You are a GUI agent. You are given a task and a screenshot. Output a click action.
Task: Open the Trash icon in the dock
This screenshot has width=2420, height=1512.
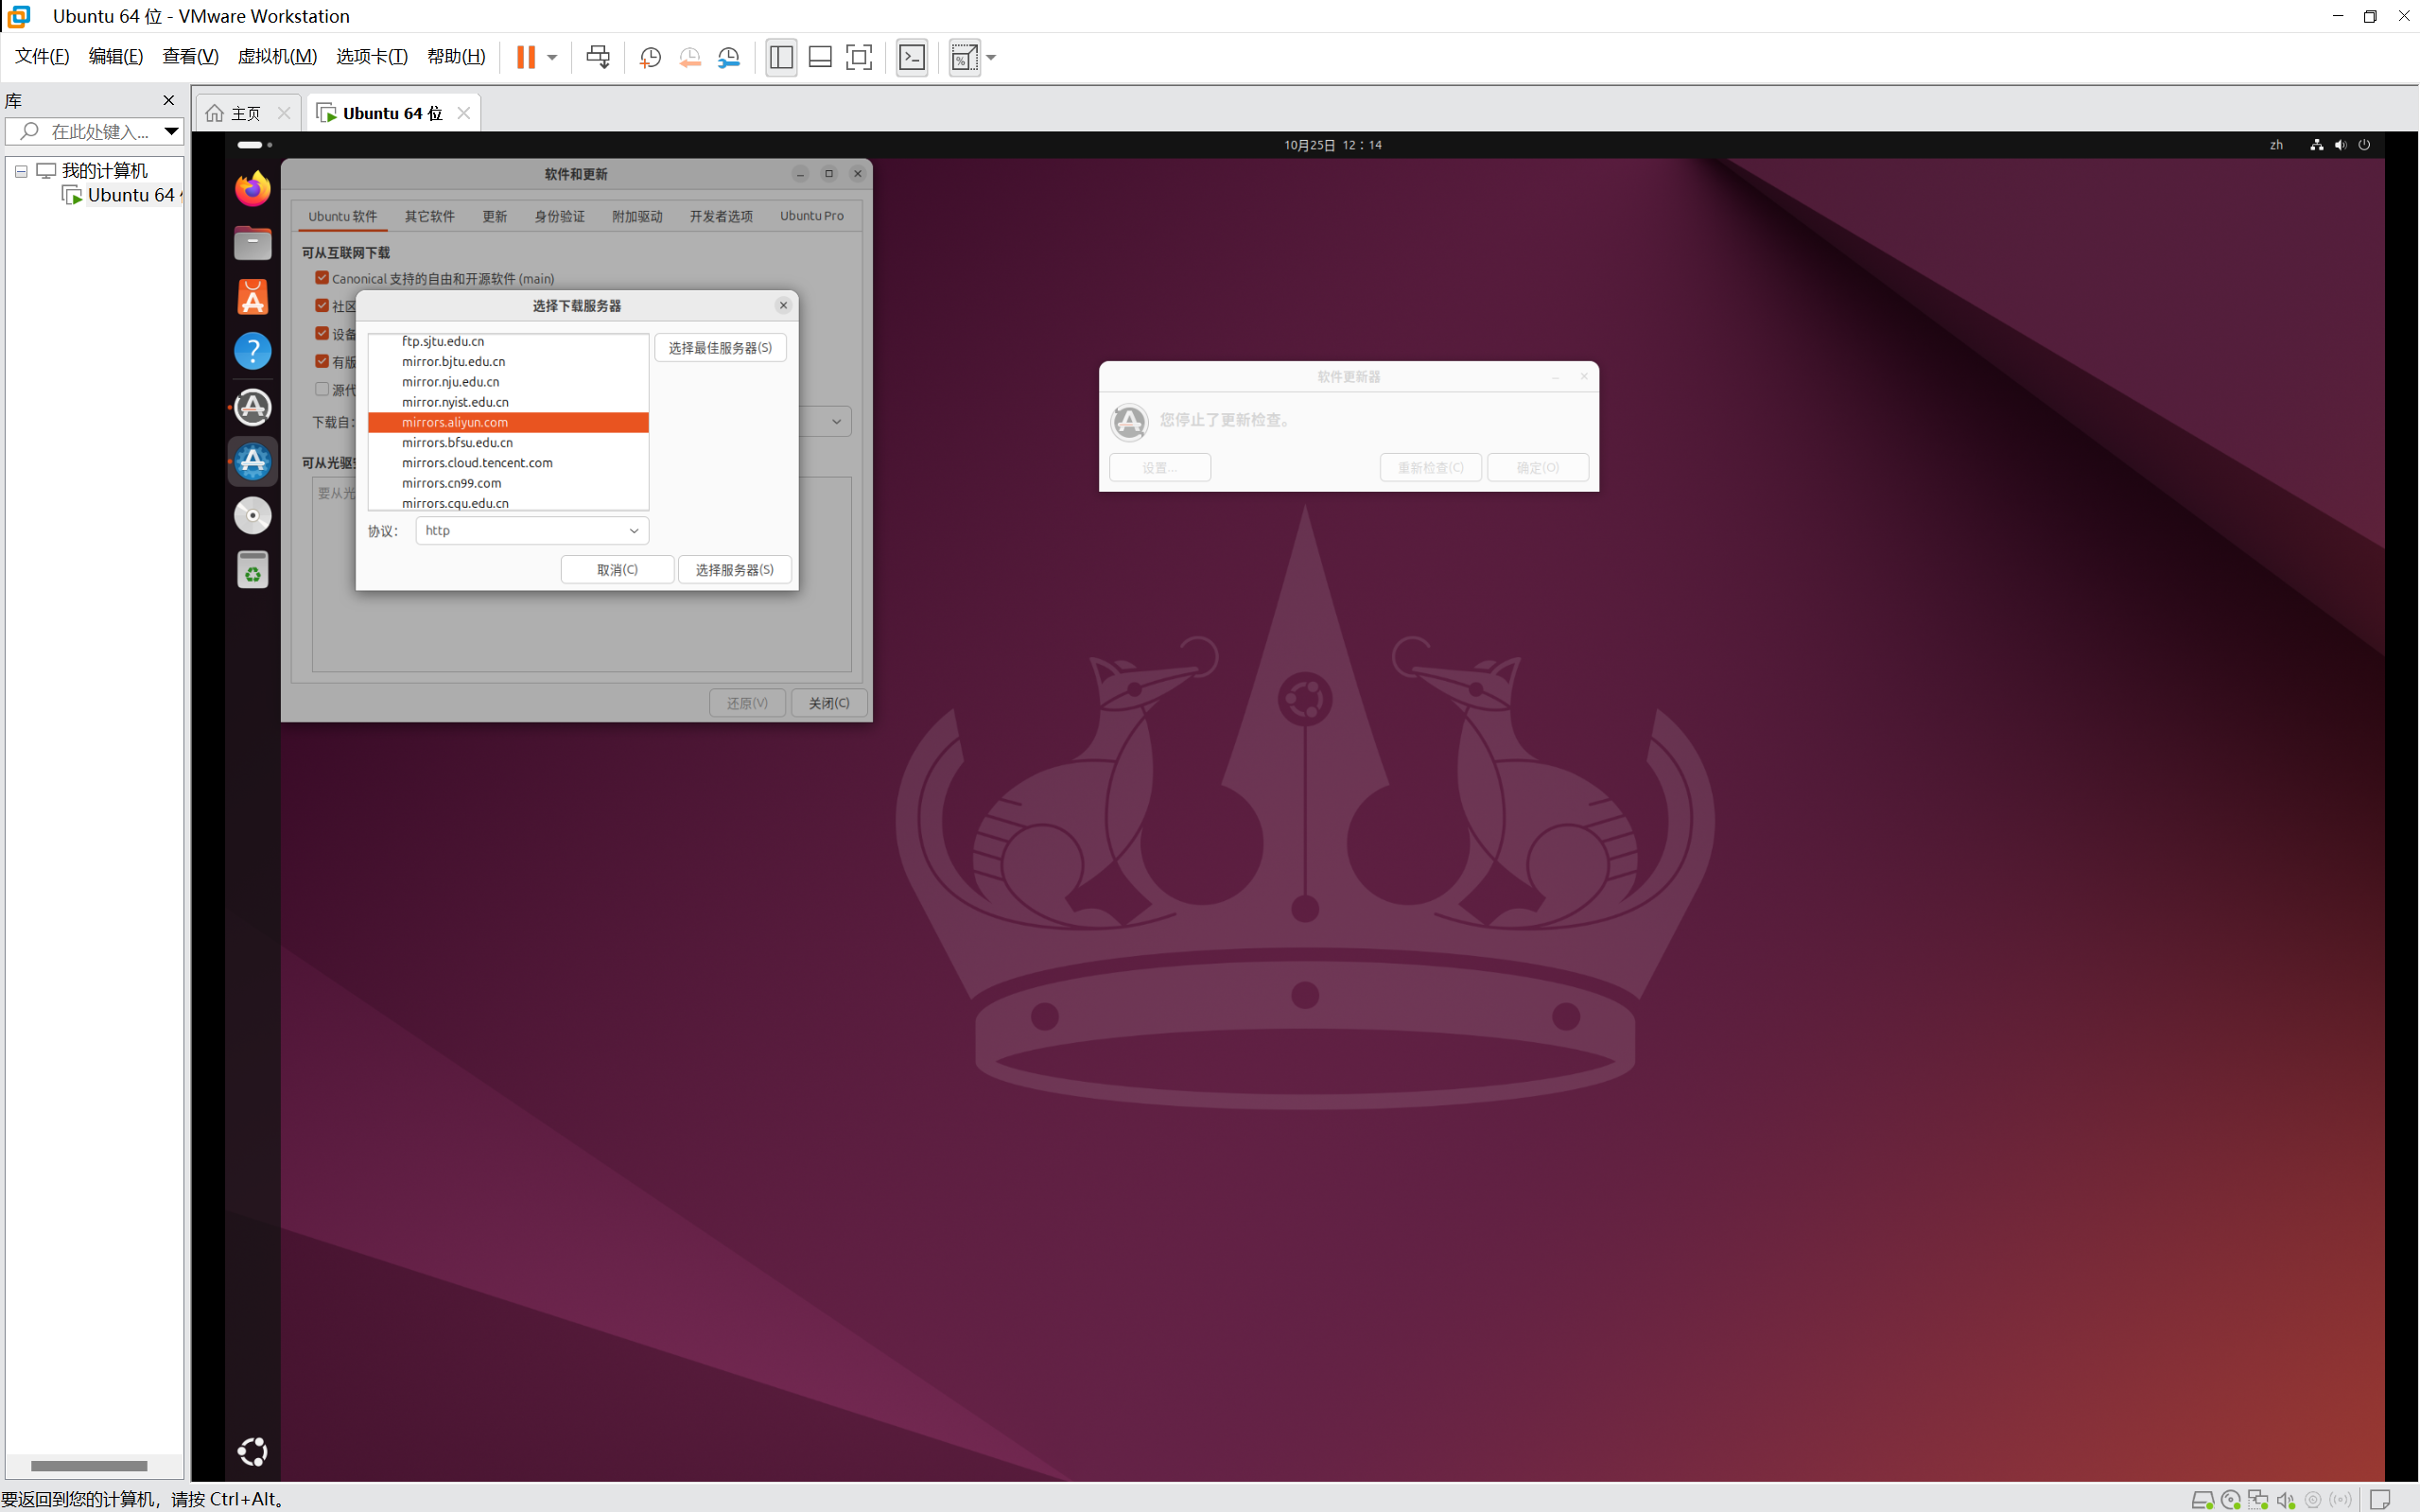252,570
